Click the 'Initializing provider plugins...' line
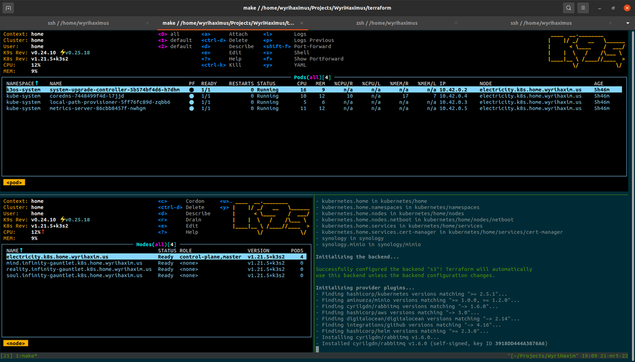The height and width of the screenshot is (362, 635). coord(365,287)
